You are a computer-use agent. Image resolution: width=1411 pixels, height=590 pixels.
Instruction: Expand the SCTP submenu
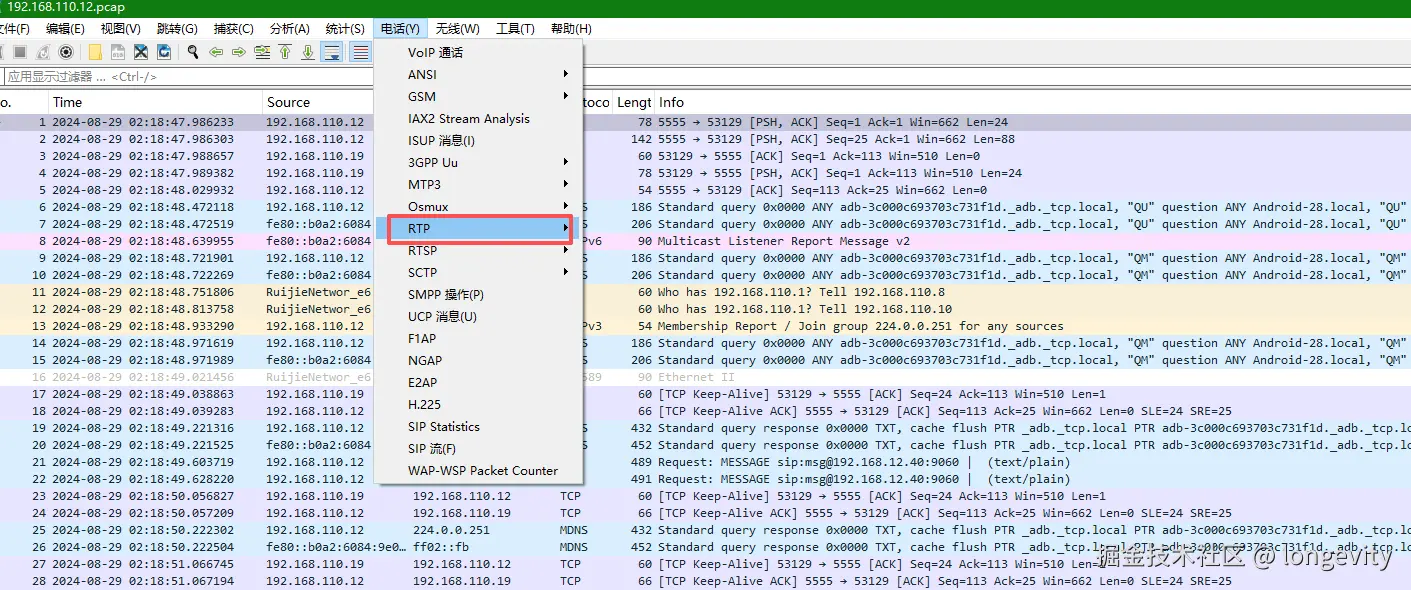[x=478, y=272]
